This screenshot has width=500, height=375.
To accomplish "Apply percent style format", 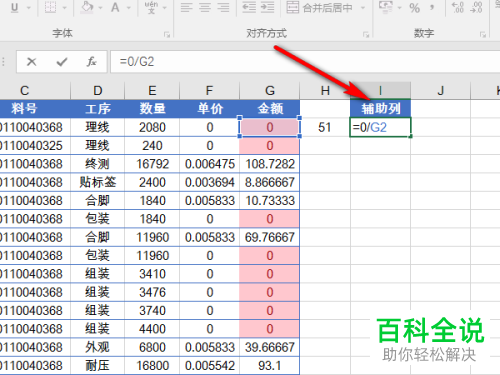I will pyautogui.click(x=414, y=8).
